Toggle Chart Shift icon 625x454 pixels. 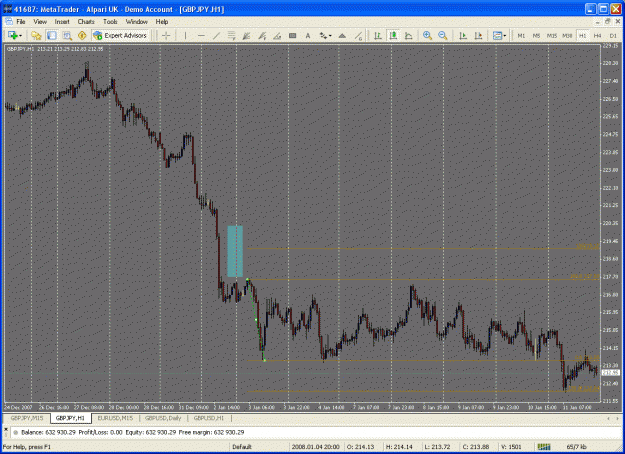click(x=478, y=35)
